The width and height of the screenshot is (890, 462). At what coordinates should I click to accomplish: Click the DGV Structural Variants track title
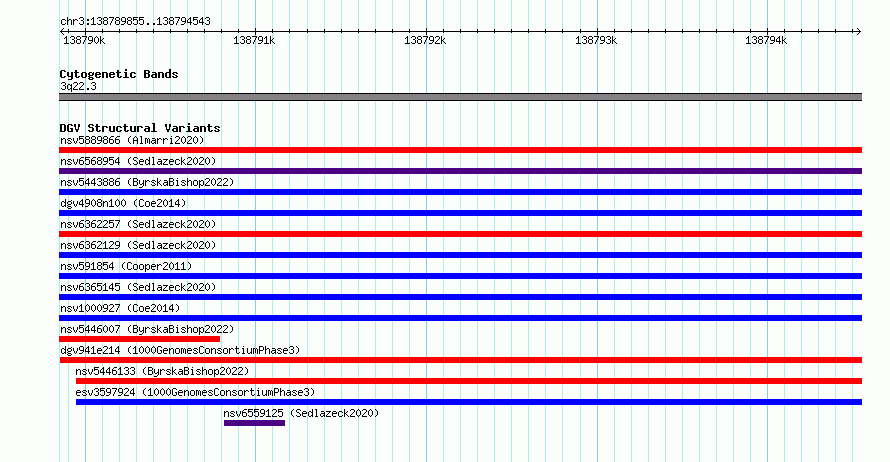[140, 128]
